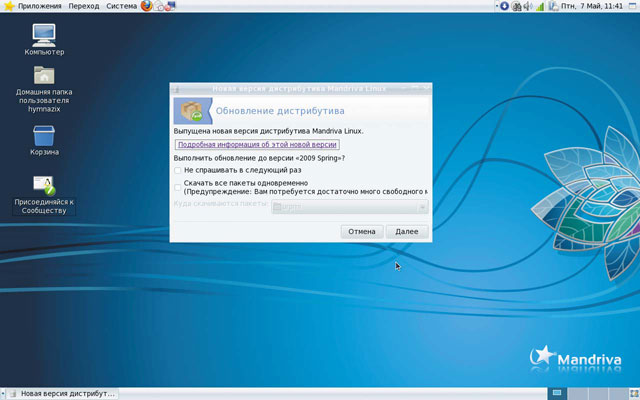640x400 pixels.
Task: Click the green network signal tray icon
Action: 540,7
